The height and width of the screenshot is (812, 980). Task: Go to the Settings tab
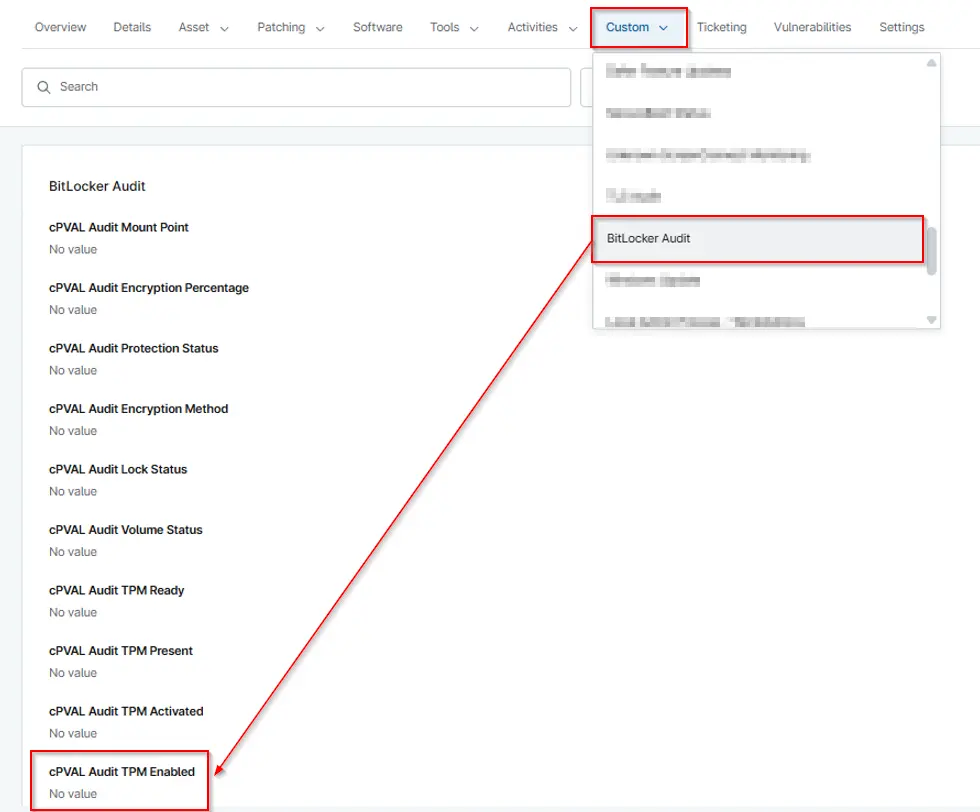click(901, 27)
